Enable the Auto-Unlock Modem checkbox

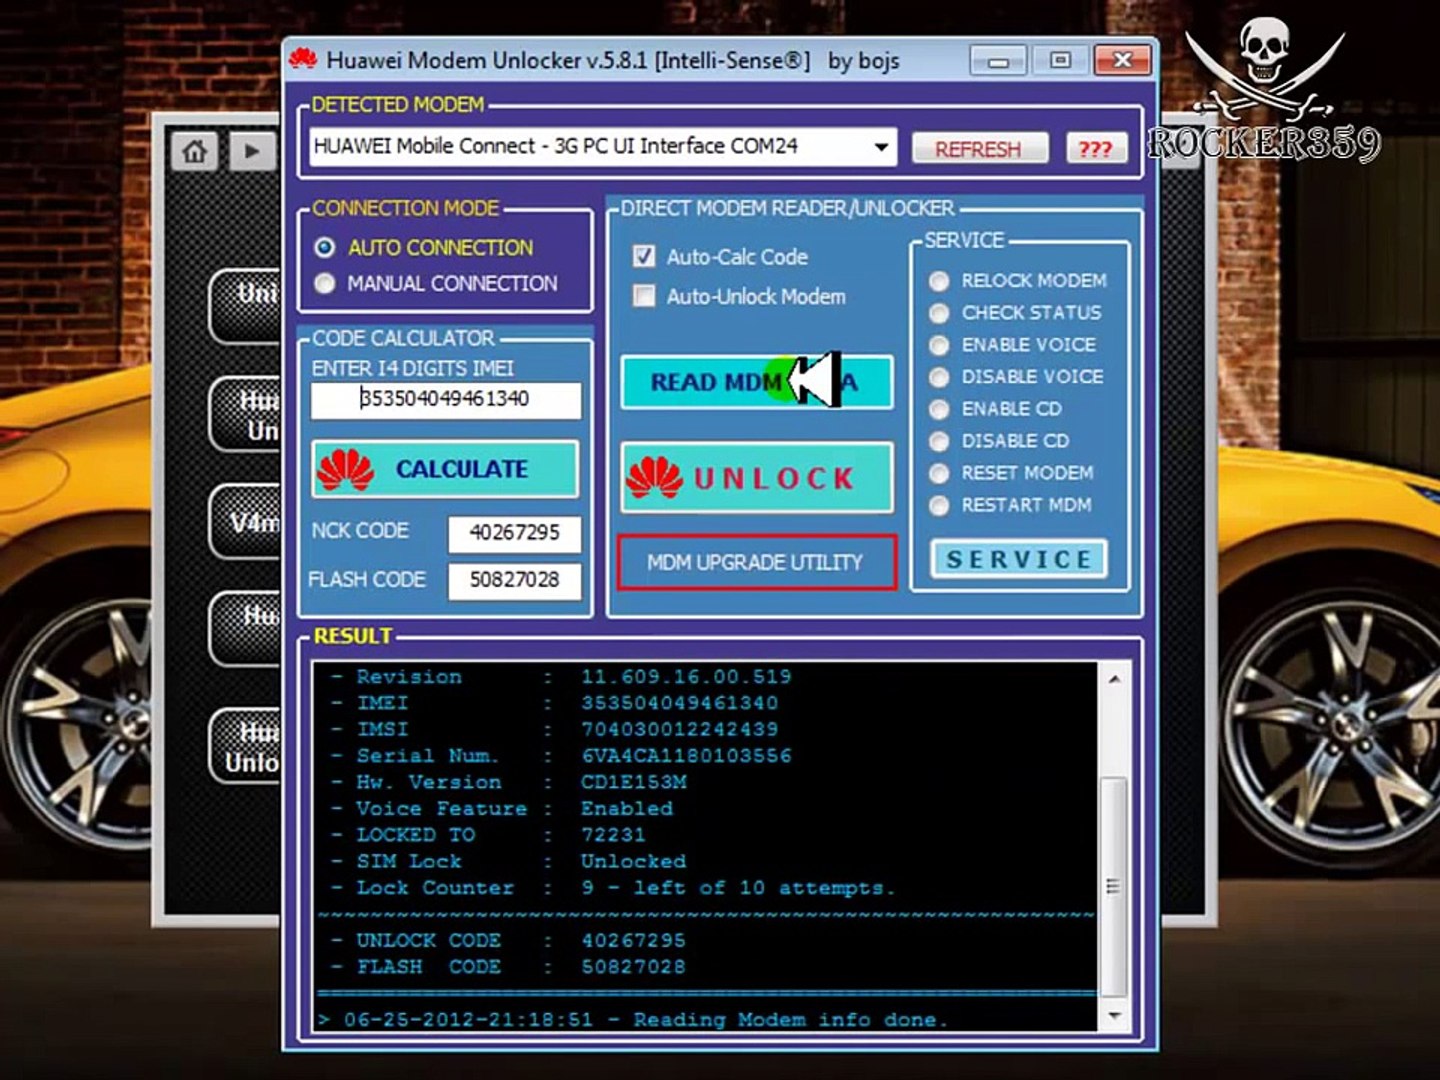[x=644, y=297]
